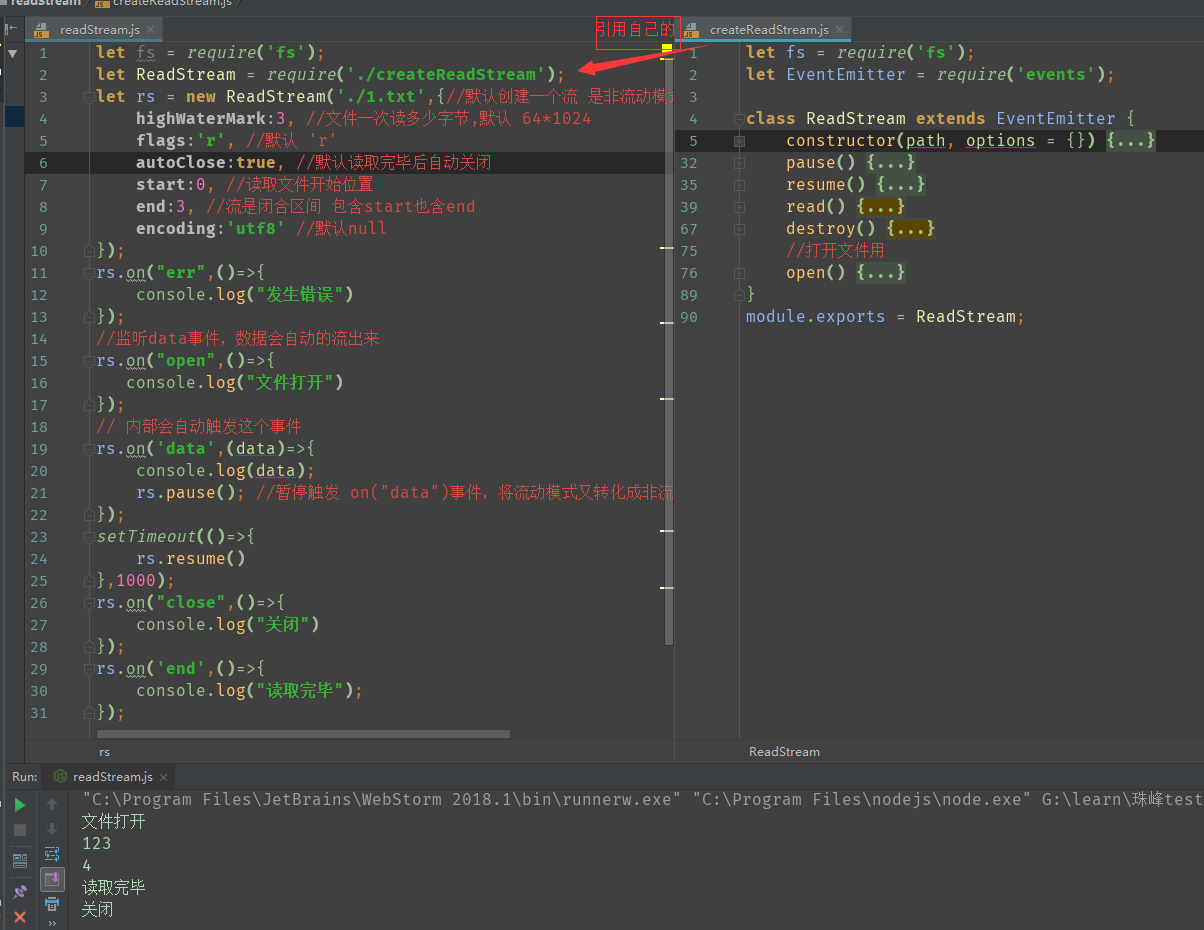This screenshot has width=1204, height=930.
Task: Click createReadStream.js in the top breadcrumb
Action: 172,4
